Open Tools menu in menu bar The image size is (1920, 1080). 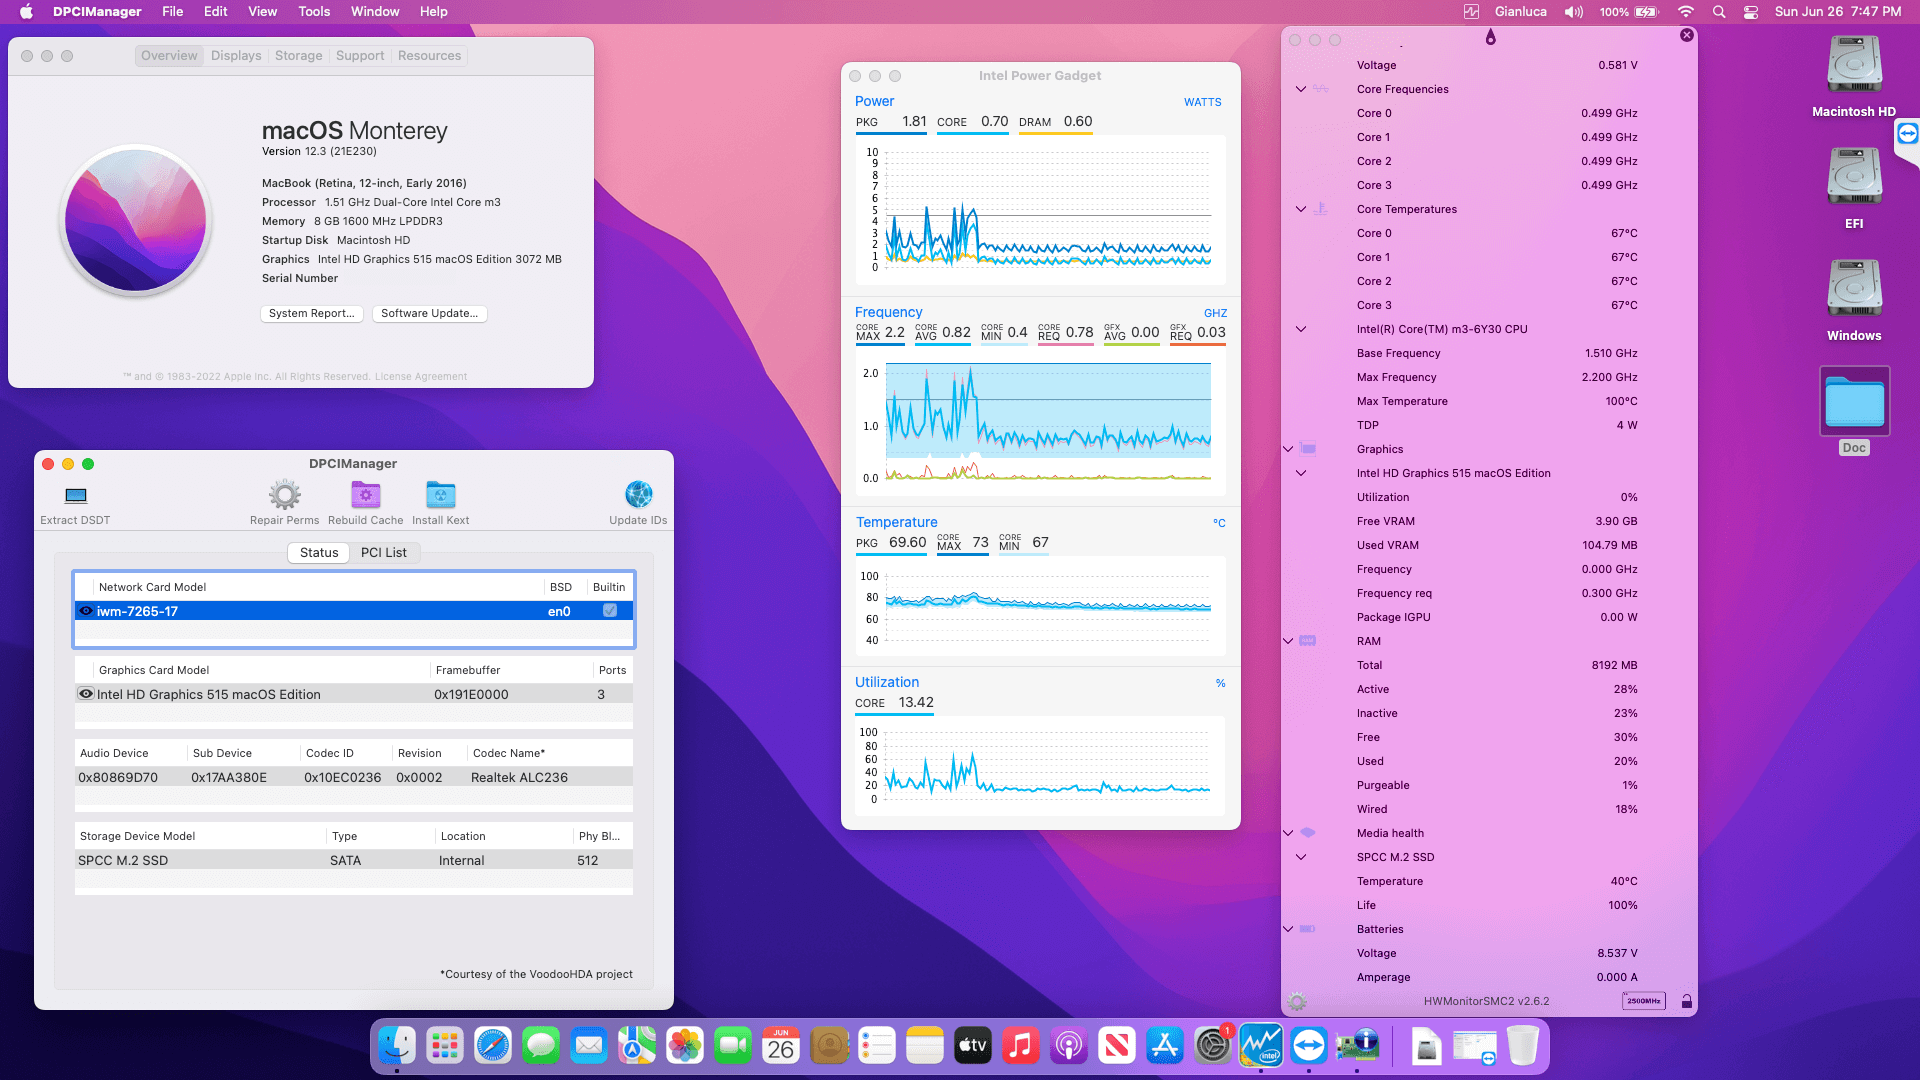coord(314,12)
